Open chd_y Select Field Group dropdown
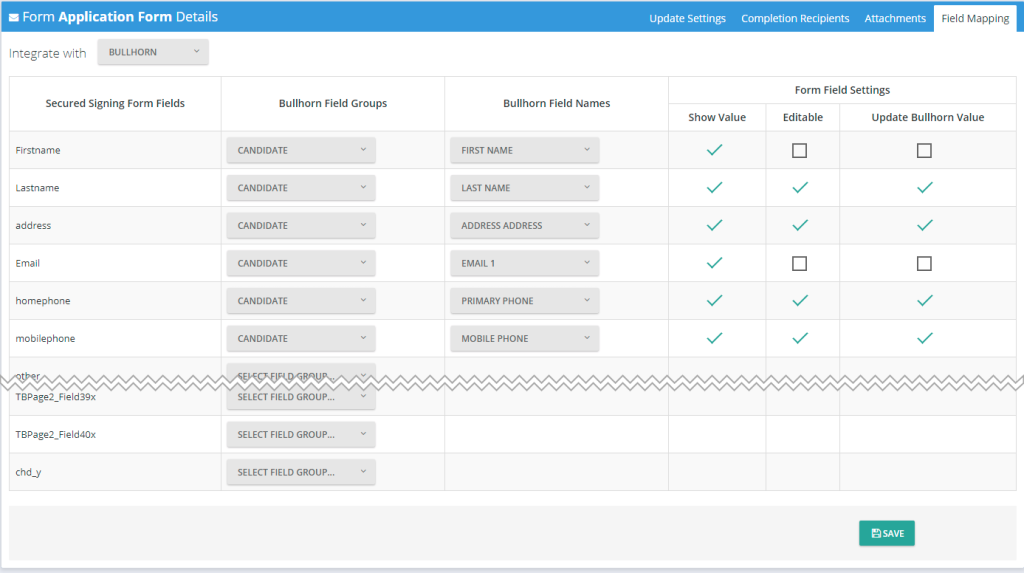1024x573 pixels. (301, 472)
